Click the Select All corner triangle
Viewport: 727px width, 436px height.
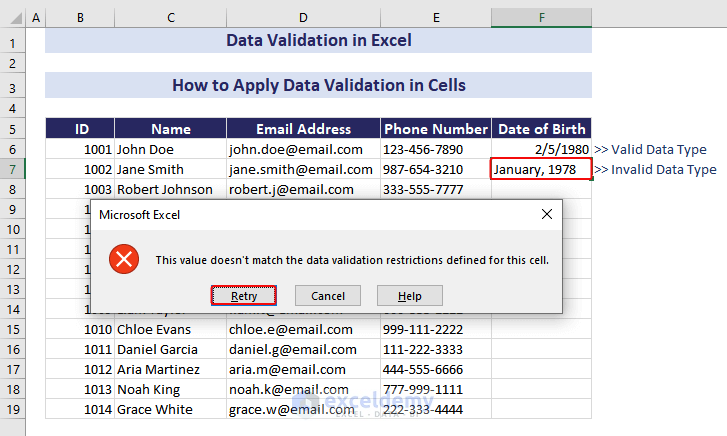click(x=13, y=18)
